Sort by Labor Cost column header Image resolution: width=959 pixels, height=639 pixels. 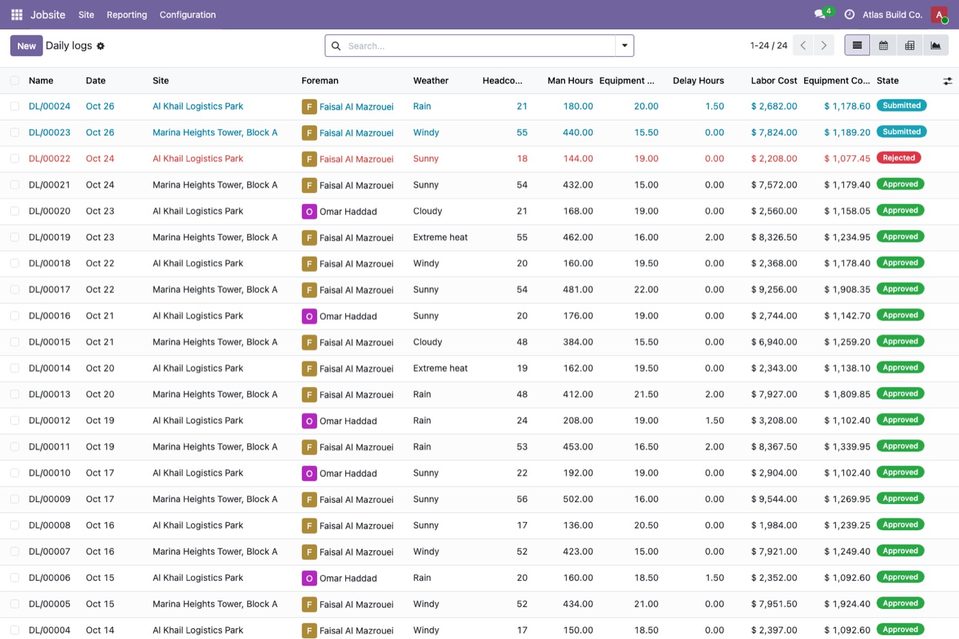point(774,81)
